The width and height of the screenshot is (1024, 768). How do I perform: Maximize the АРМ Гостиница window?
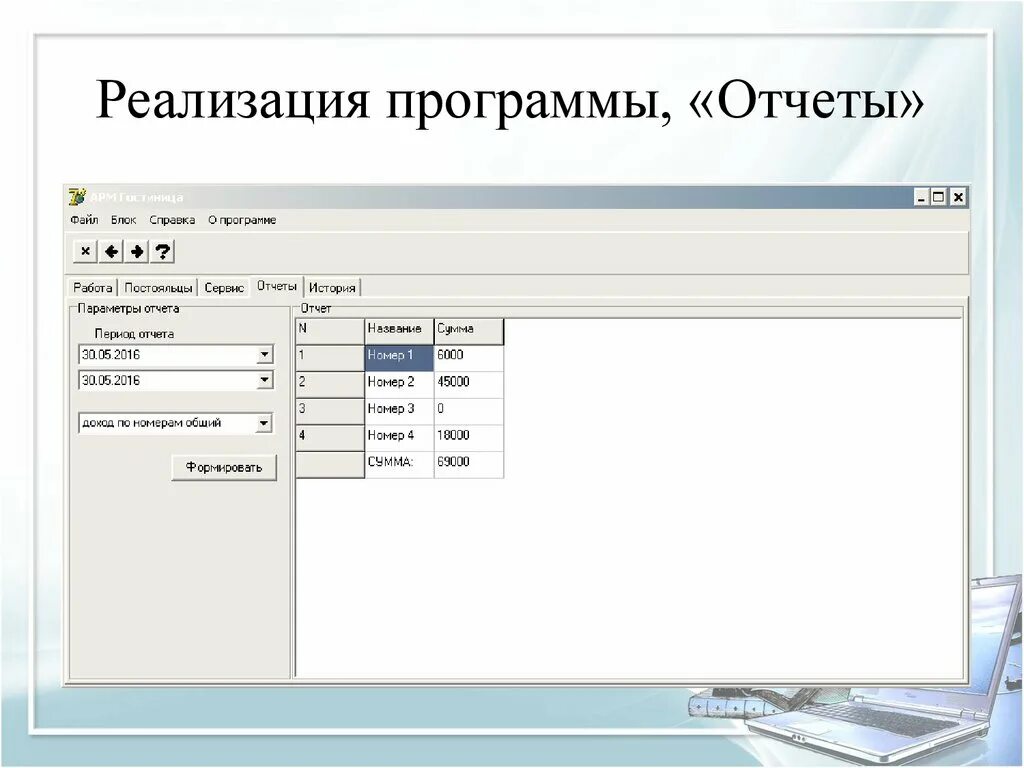pyautogui.click(x=938, y=197)
